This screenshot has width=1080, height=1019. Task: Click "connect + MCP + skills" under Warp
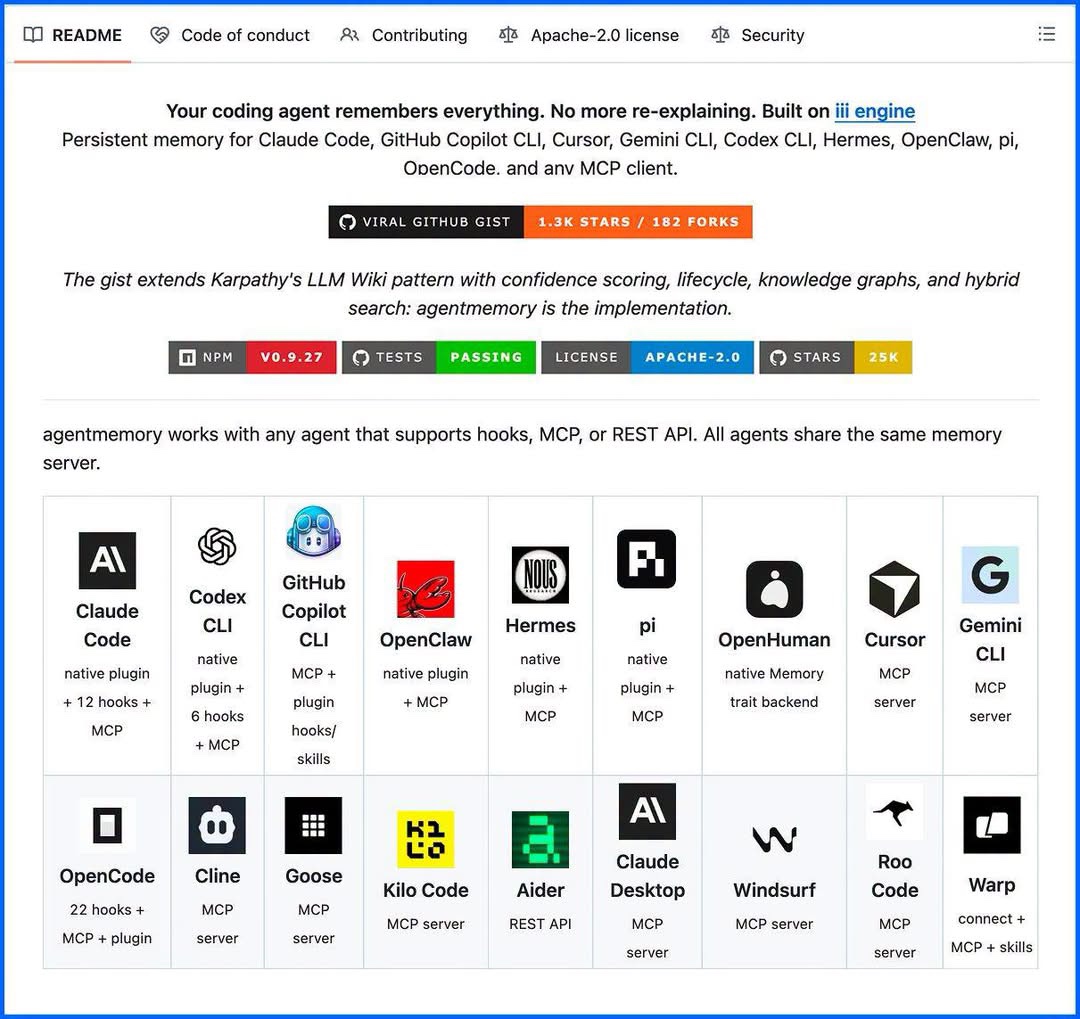point(992,933)
